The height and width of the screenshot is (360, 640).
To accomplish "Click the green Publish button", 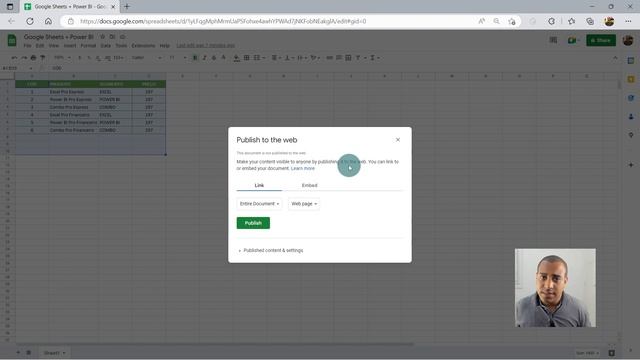I will coord(253,223).
